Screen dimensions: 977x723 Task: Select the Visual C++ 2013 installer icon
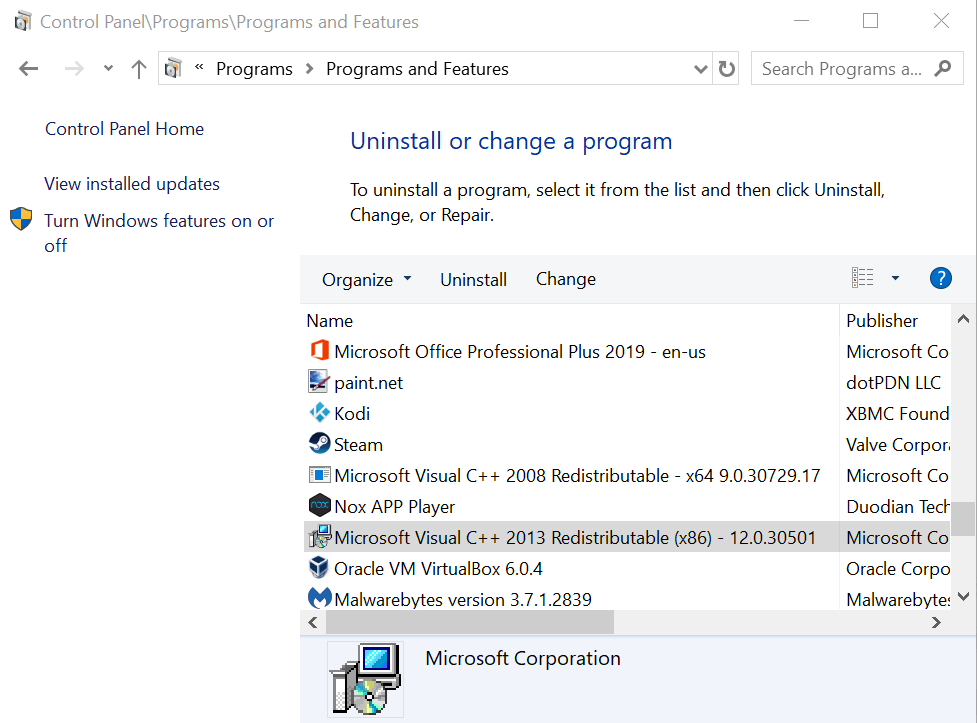[x=320, y=536]
